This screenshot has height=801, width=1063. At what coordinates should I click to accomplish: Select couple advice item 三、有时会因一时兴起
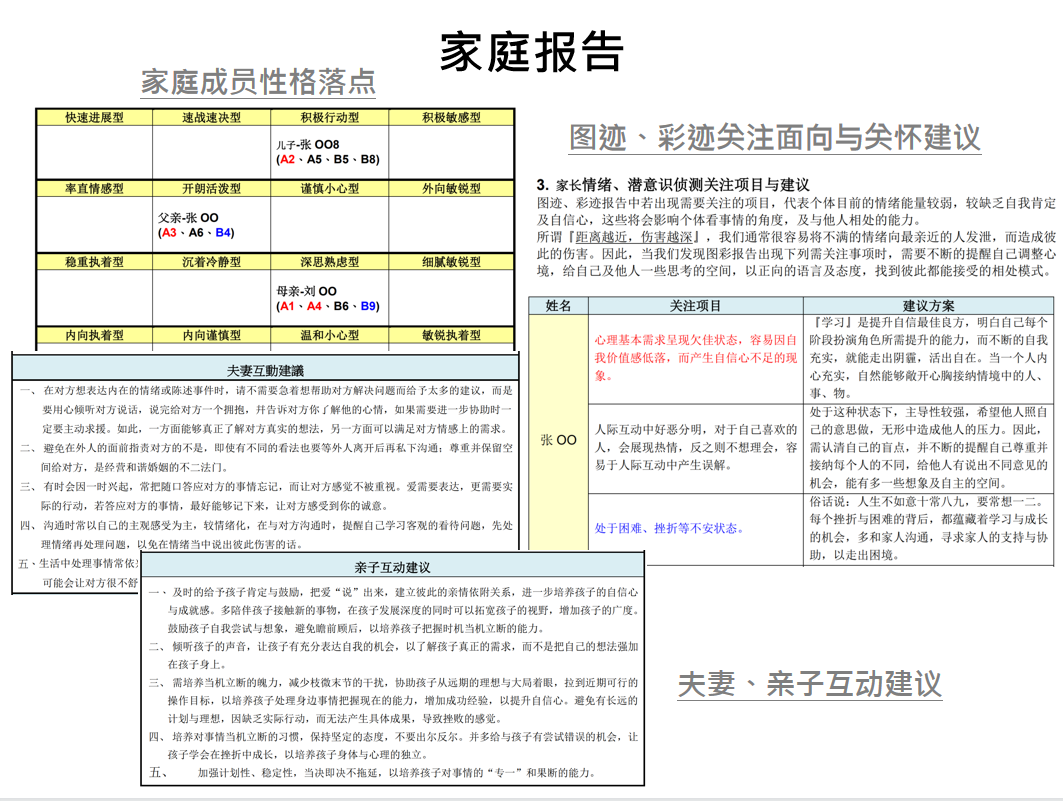tap(266, 496)
